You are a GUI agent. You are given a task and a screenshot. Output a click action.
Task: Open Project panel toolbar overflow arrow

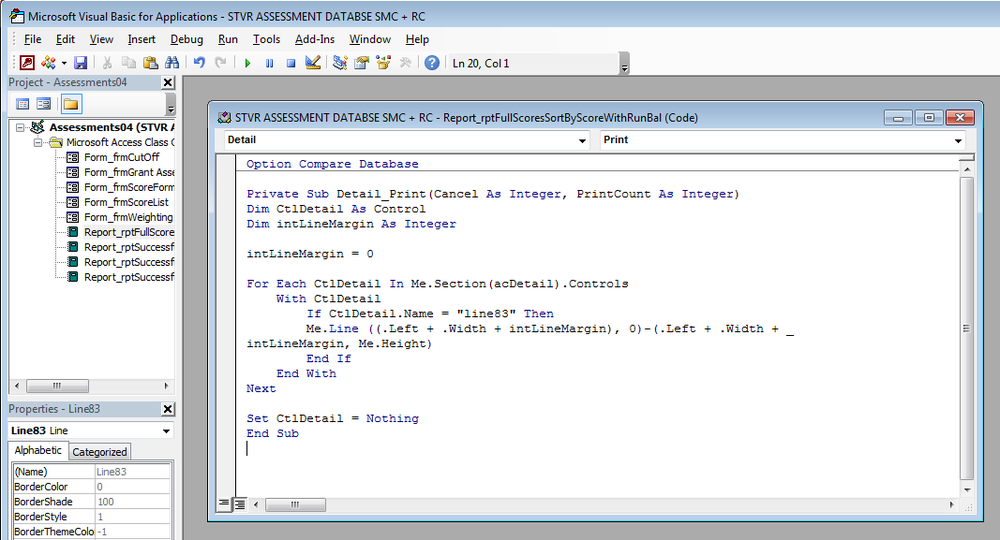point(170,105)
